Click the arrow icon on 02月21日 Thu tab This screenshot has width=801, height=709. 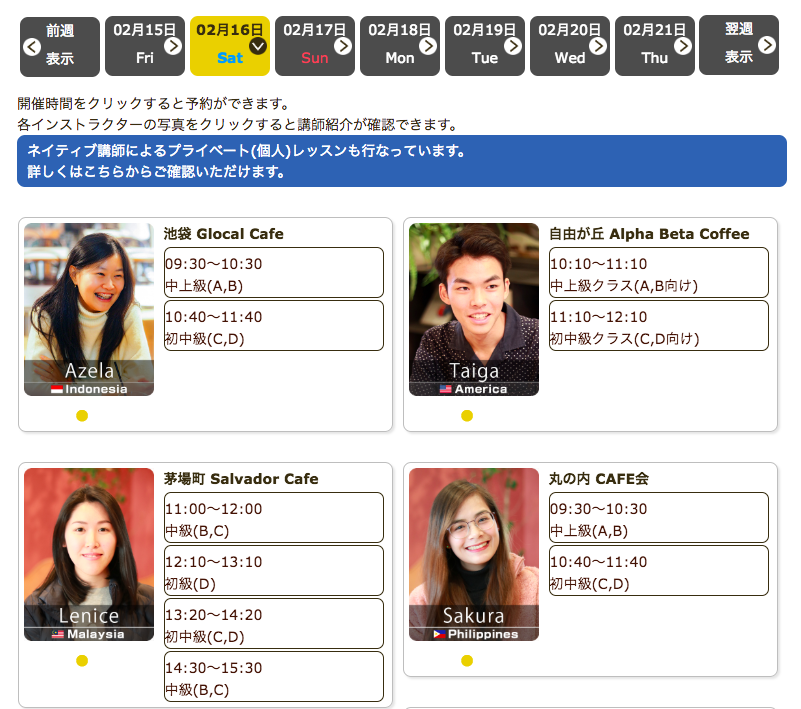683,46
